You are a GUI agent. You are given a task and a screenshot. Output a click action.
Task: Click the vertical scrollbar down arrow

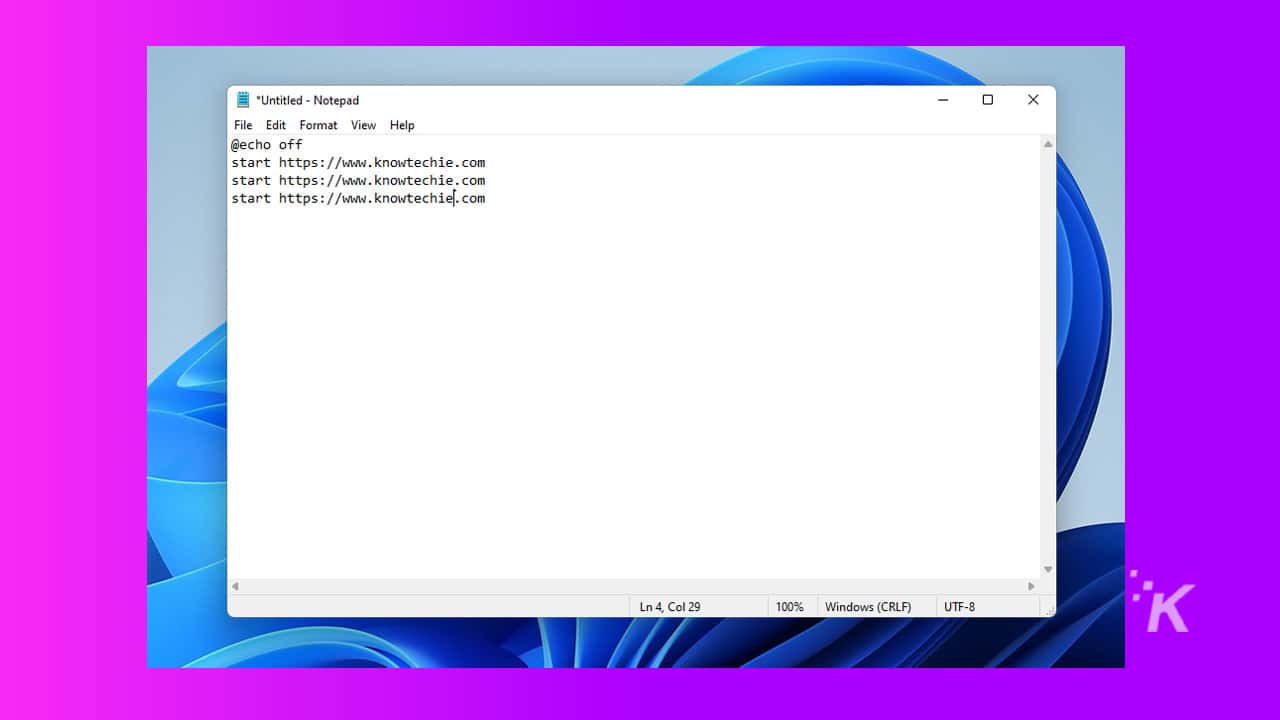click(x=1048, y=569)
